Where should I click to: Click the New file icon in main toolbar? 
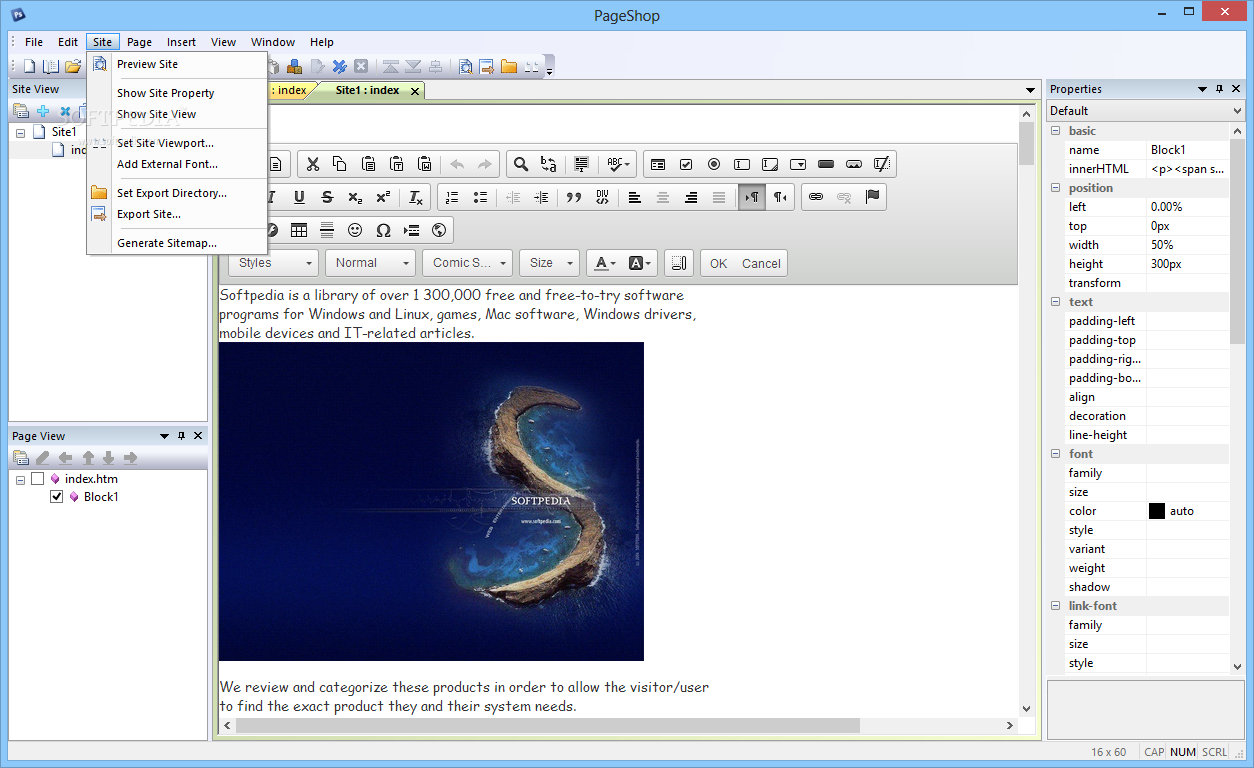click(30, 67)
